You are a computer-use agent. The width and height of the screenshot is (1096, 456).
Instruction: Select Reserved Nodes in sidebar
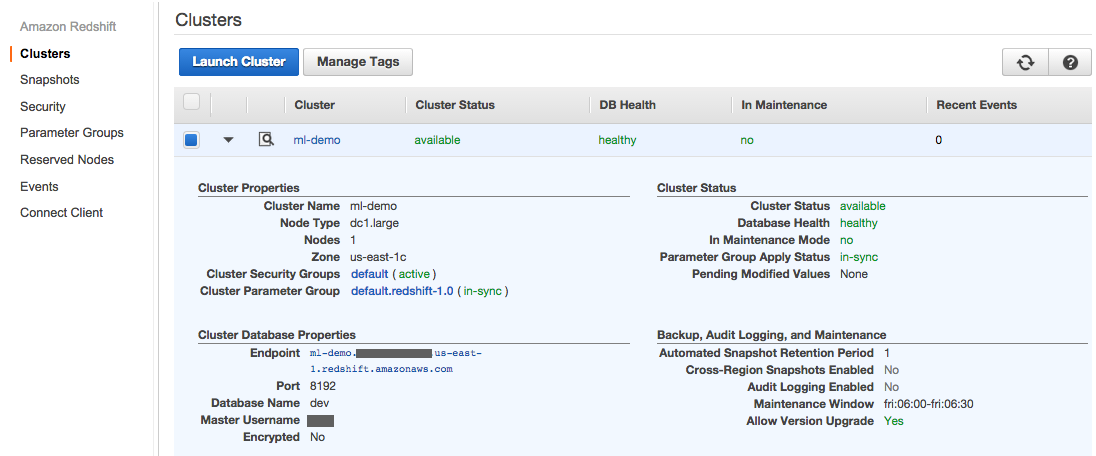coord(67,159)
